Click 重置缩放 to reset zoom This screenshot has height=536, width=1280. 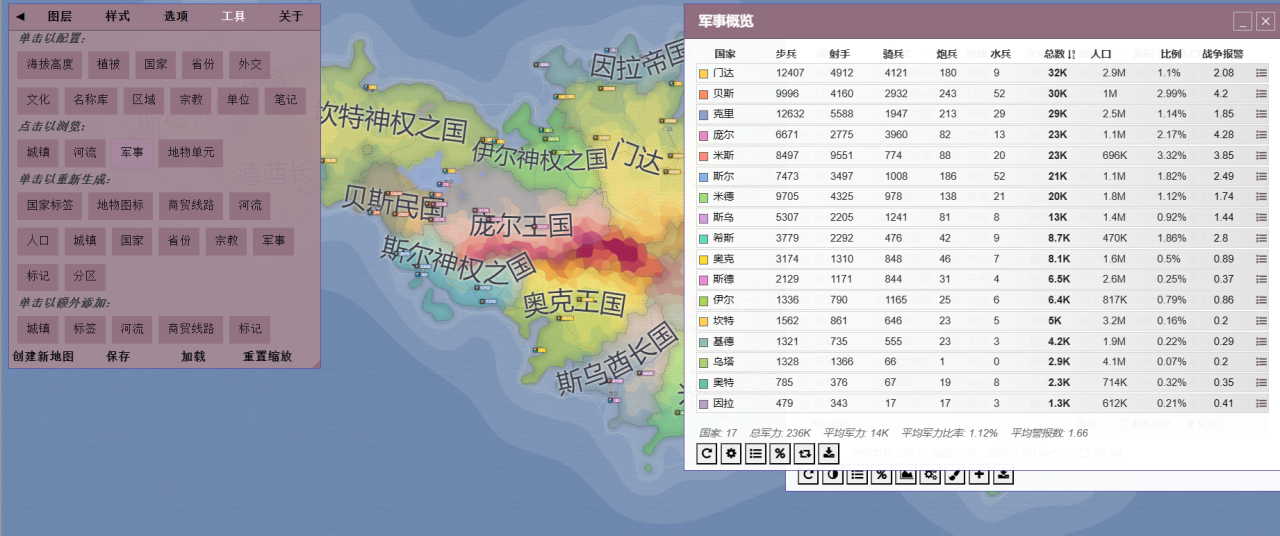click(x=268, y=356)
